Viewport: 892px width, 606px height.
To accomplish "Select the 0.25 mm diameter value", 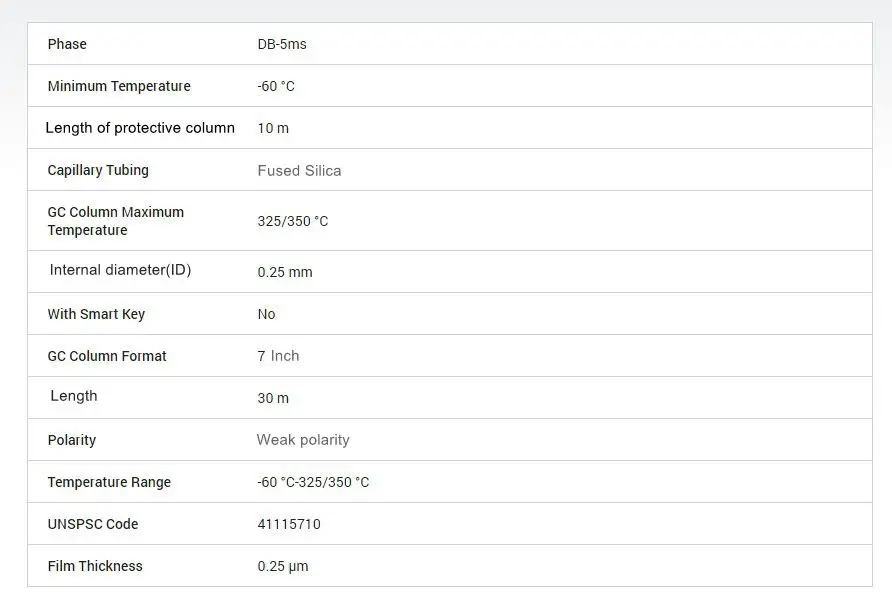I will (285, 272).
